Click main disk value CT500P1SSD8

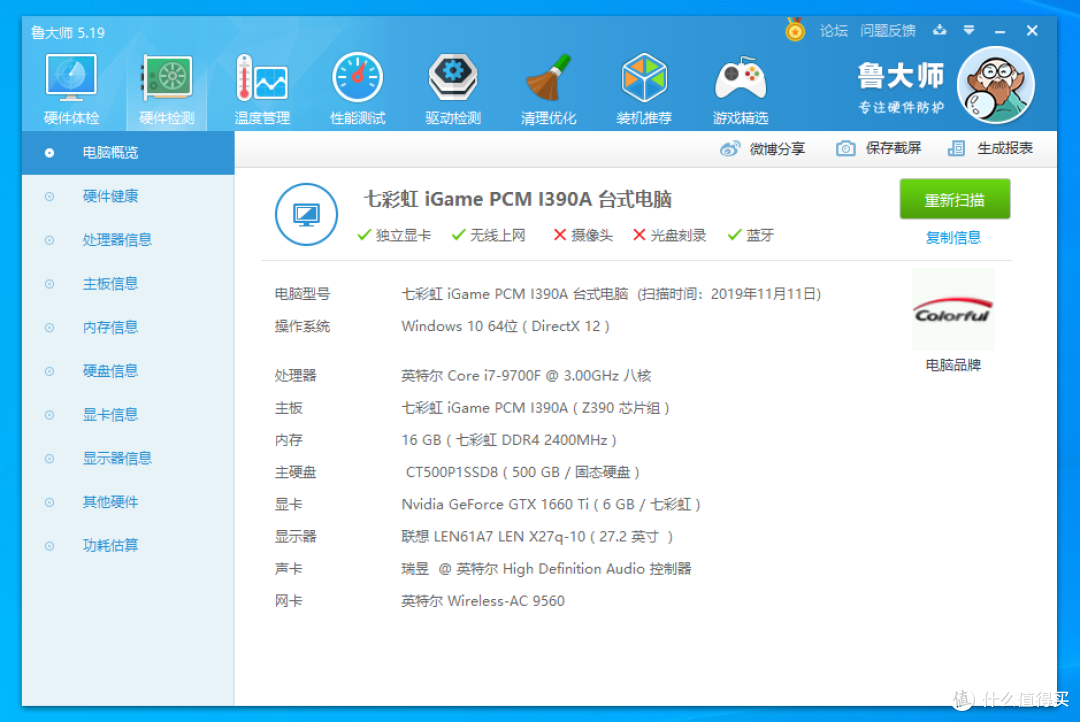(523, 473)
